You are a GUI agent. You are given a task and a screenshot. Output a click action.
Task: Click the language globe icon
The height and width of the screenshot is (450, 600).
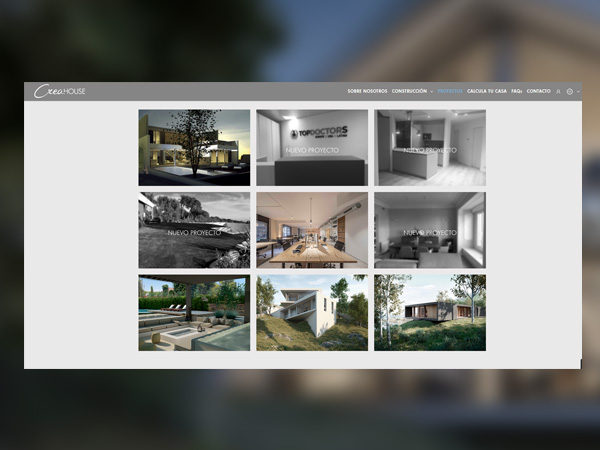click(x=570, y=91)
